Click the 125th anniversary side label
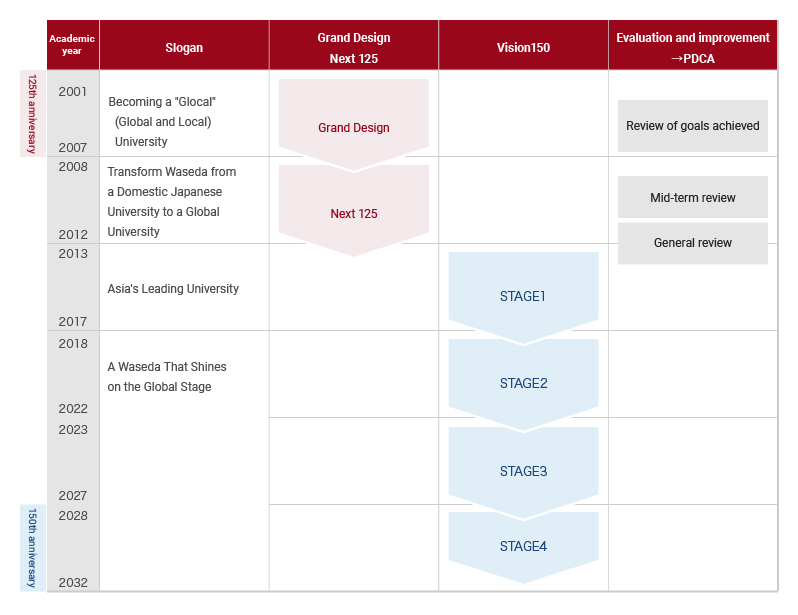798x615 pixels. (33, 114)
